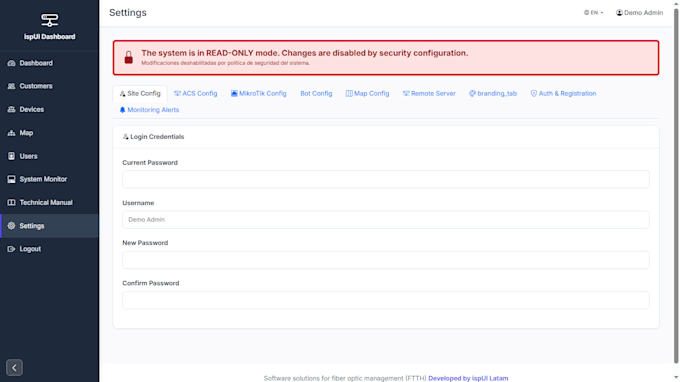Switch to Auth & Registration tab

(563, 94)
